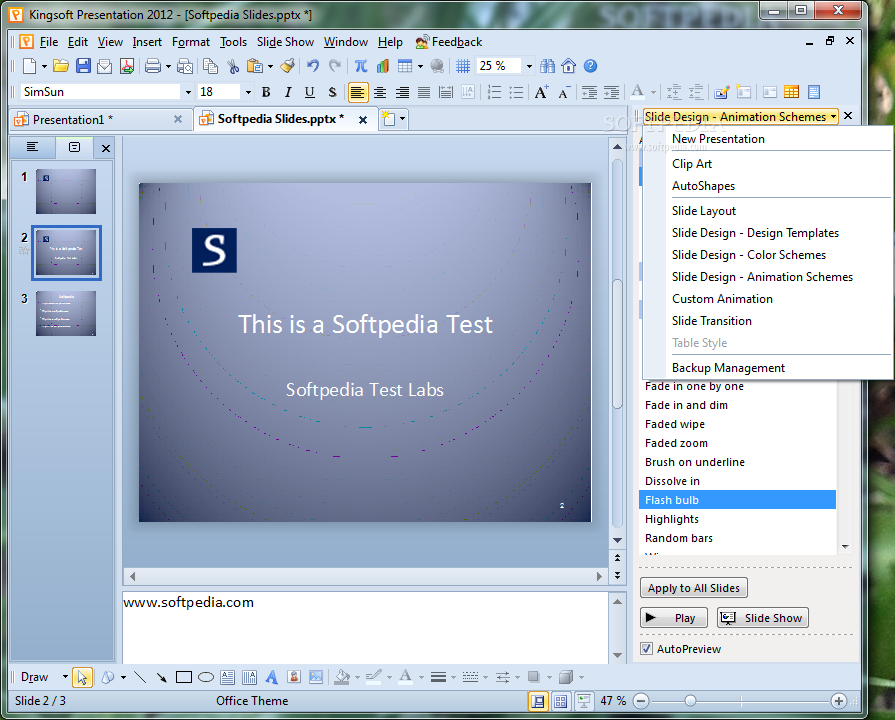This screenshot has width=895, height=720.
Task: Select Slide Design - Color Schemes menu entry
Action: 749,255
